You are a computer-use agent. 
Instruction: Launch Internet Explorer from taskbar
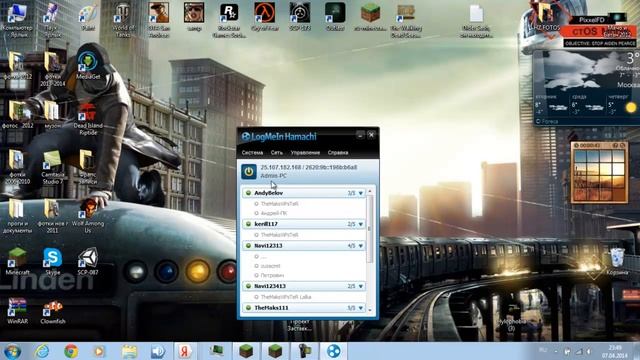[x=42, y=351]
